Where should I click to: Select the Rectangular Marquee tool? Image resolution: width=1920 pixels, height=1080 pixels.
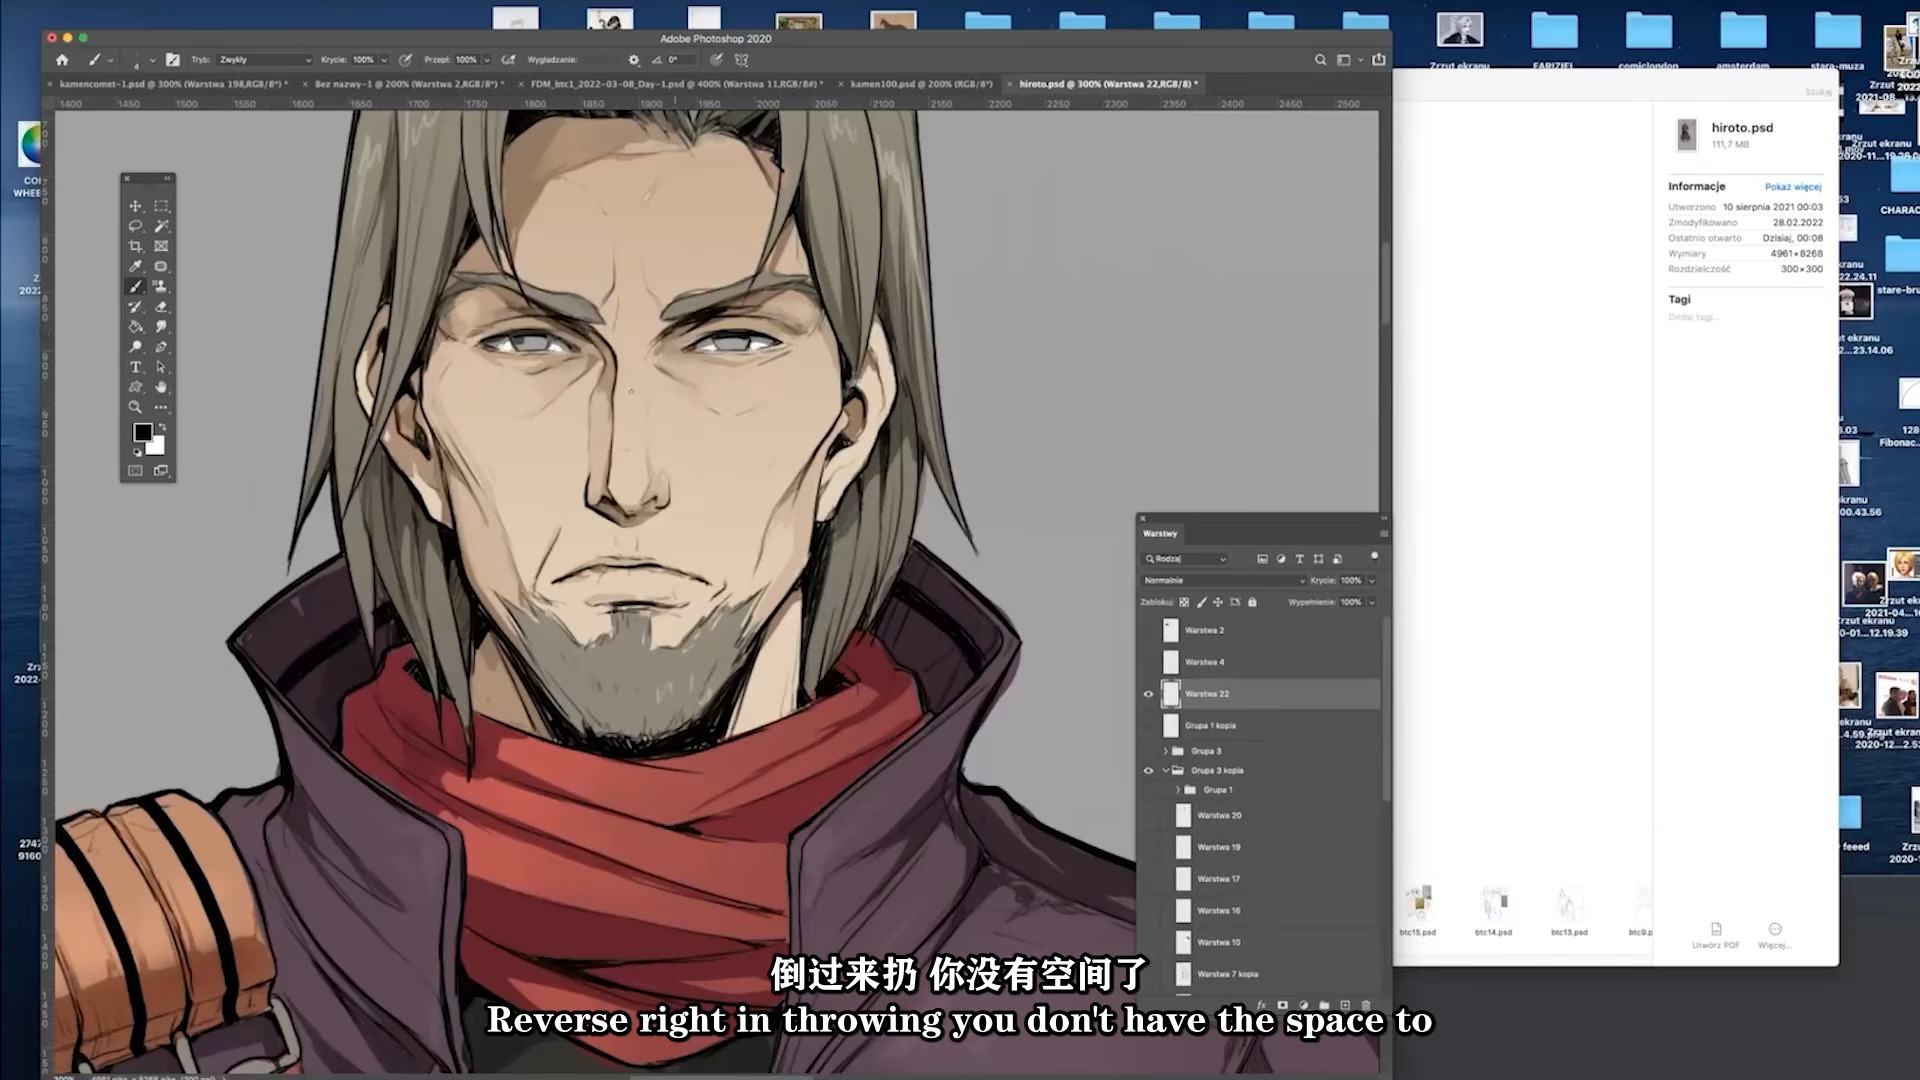pos(161,206)
